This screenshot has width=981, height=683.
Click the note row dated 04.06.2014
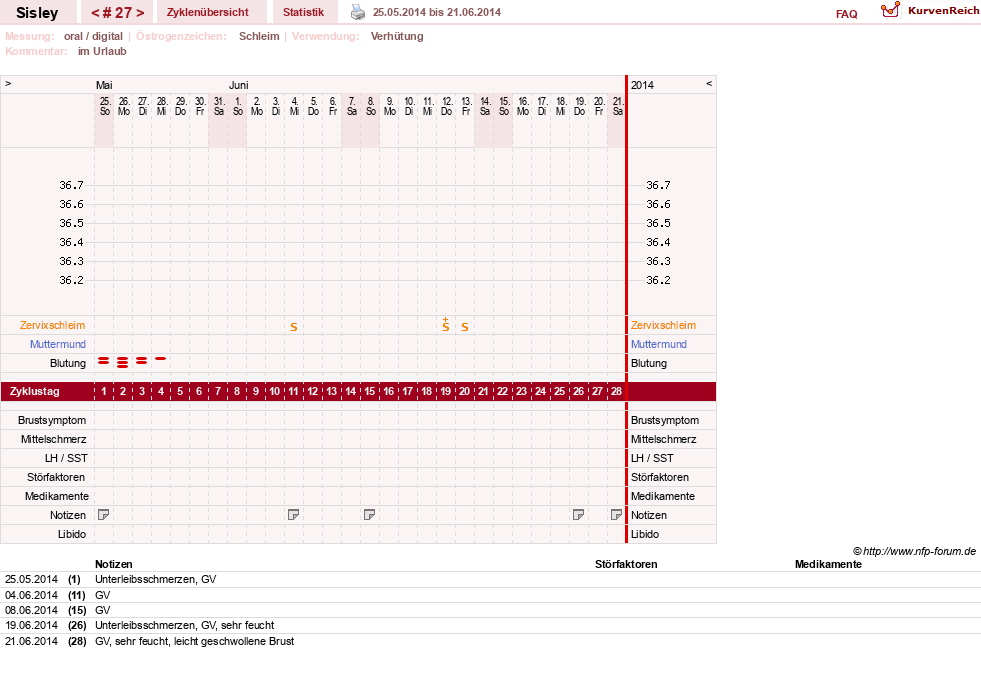[x=490, y=595]
